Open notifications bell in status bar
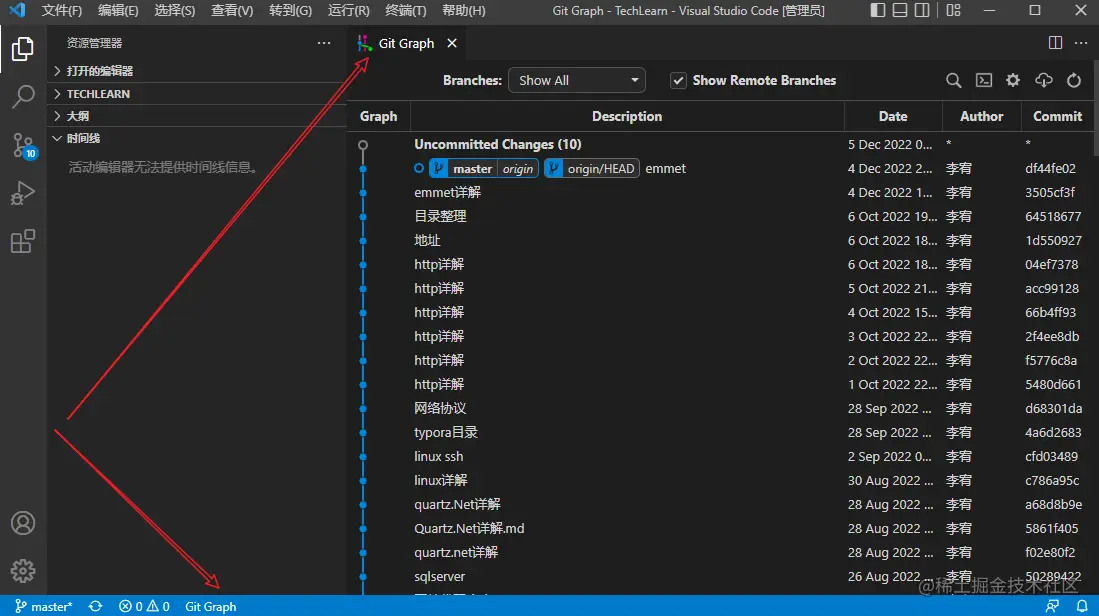The width and height of the screenshot is (1099, 616). tap(1082, 606)
